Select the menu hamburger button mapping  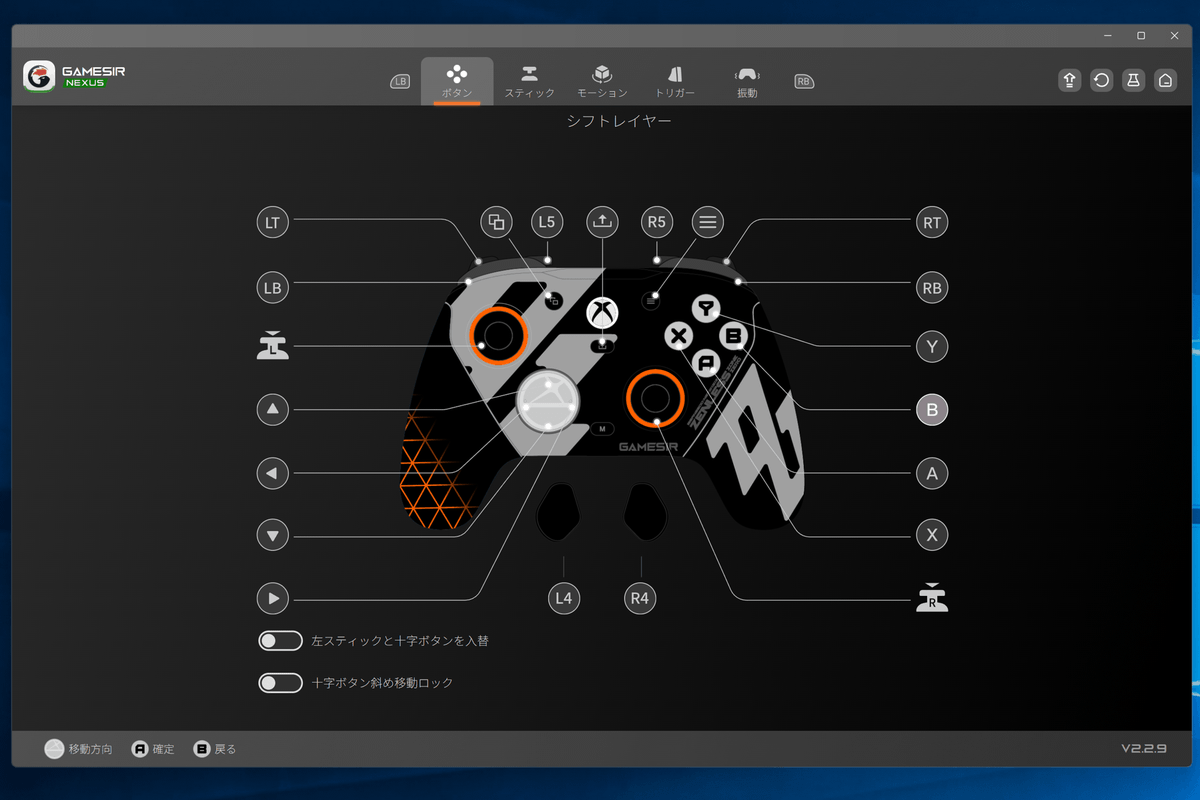(x=708, y=222)
